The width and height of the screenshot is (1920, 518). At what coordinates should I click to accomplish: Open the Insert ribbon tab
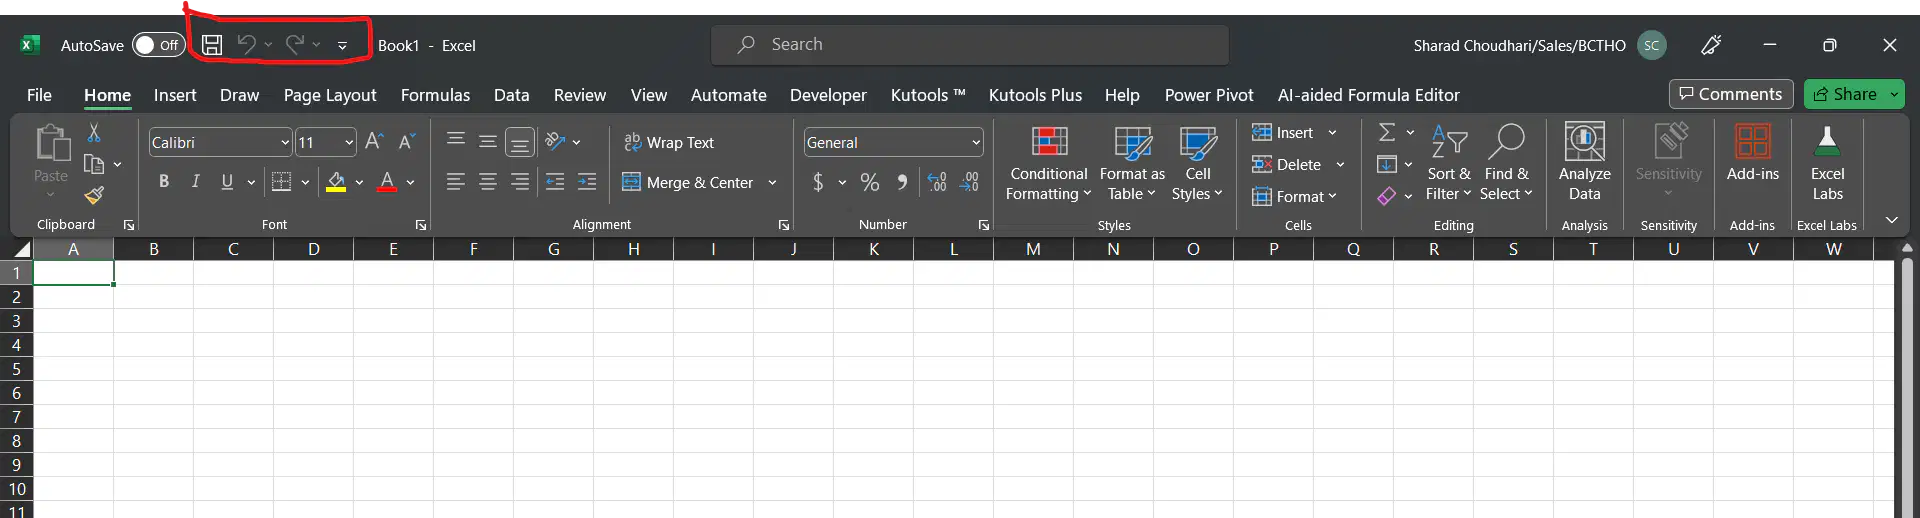tap(175, 95)
